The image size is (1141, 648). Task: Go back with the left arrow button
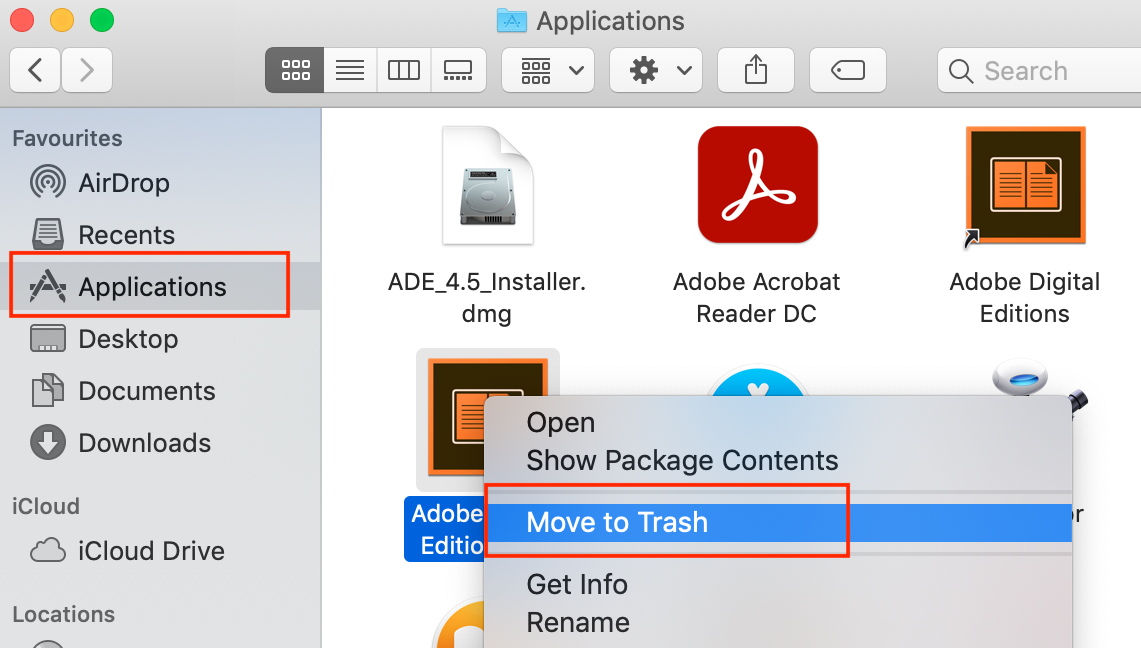35,71
